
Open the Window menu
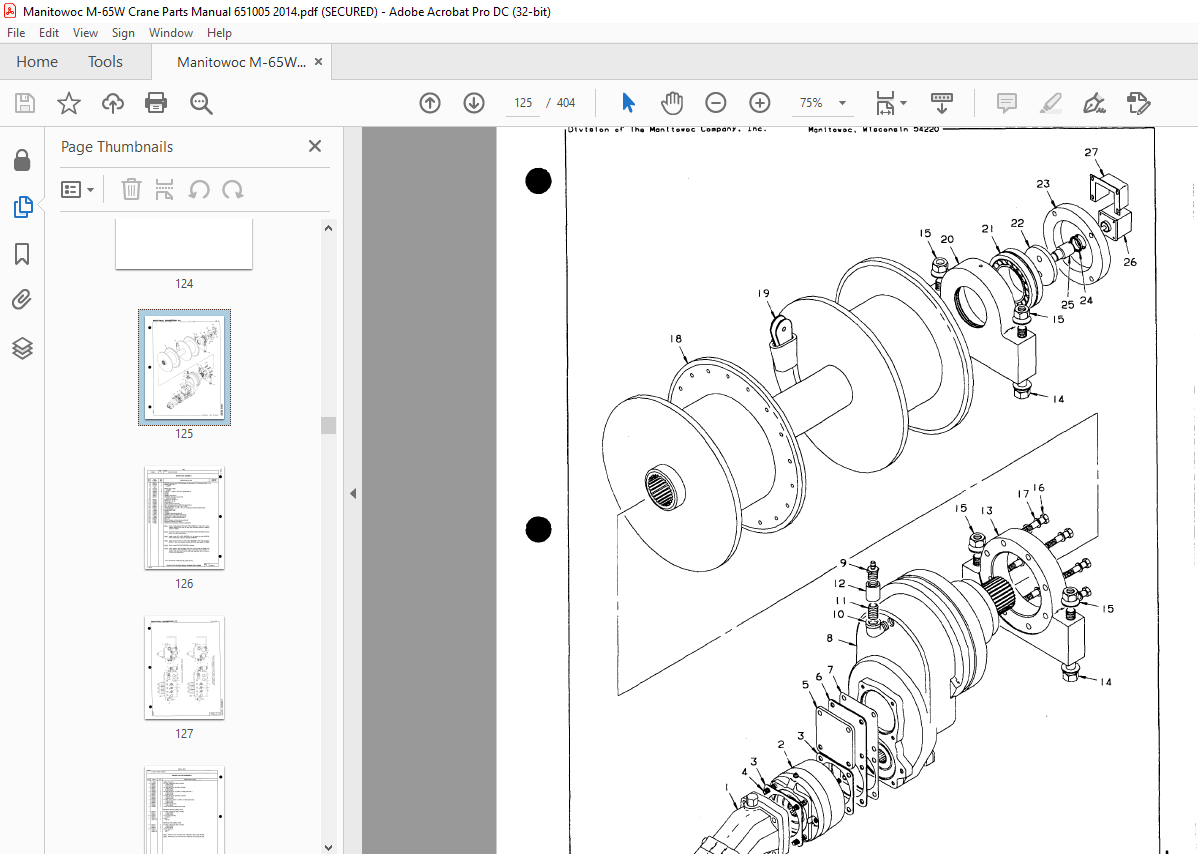pos(170,33)
